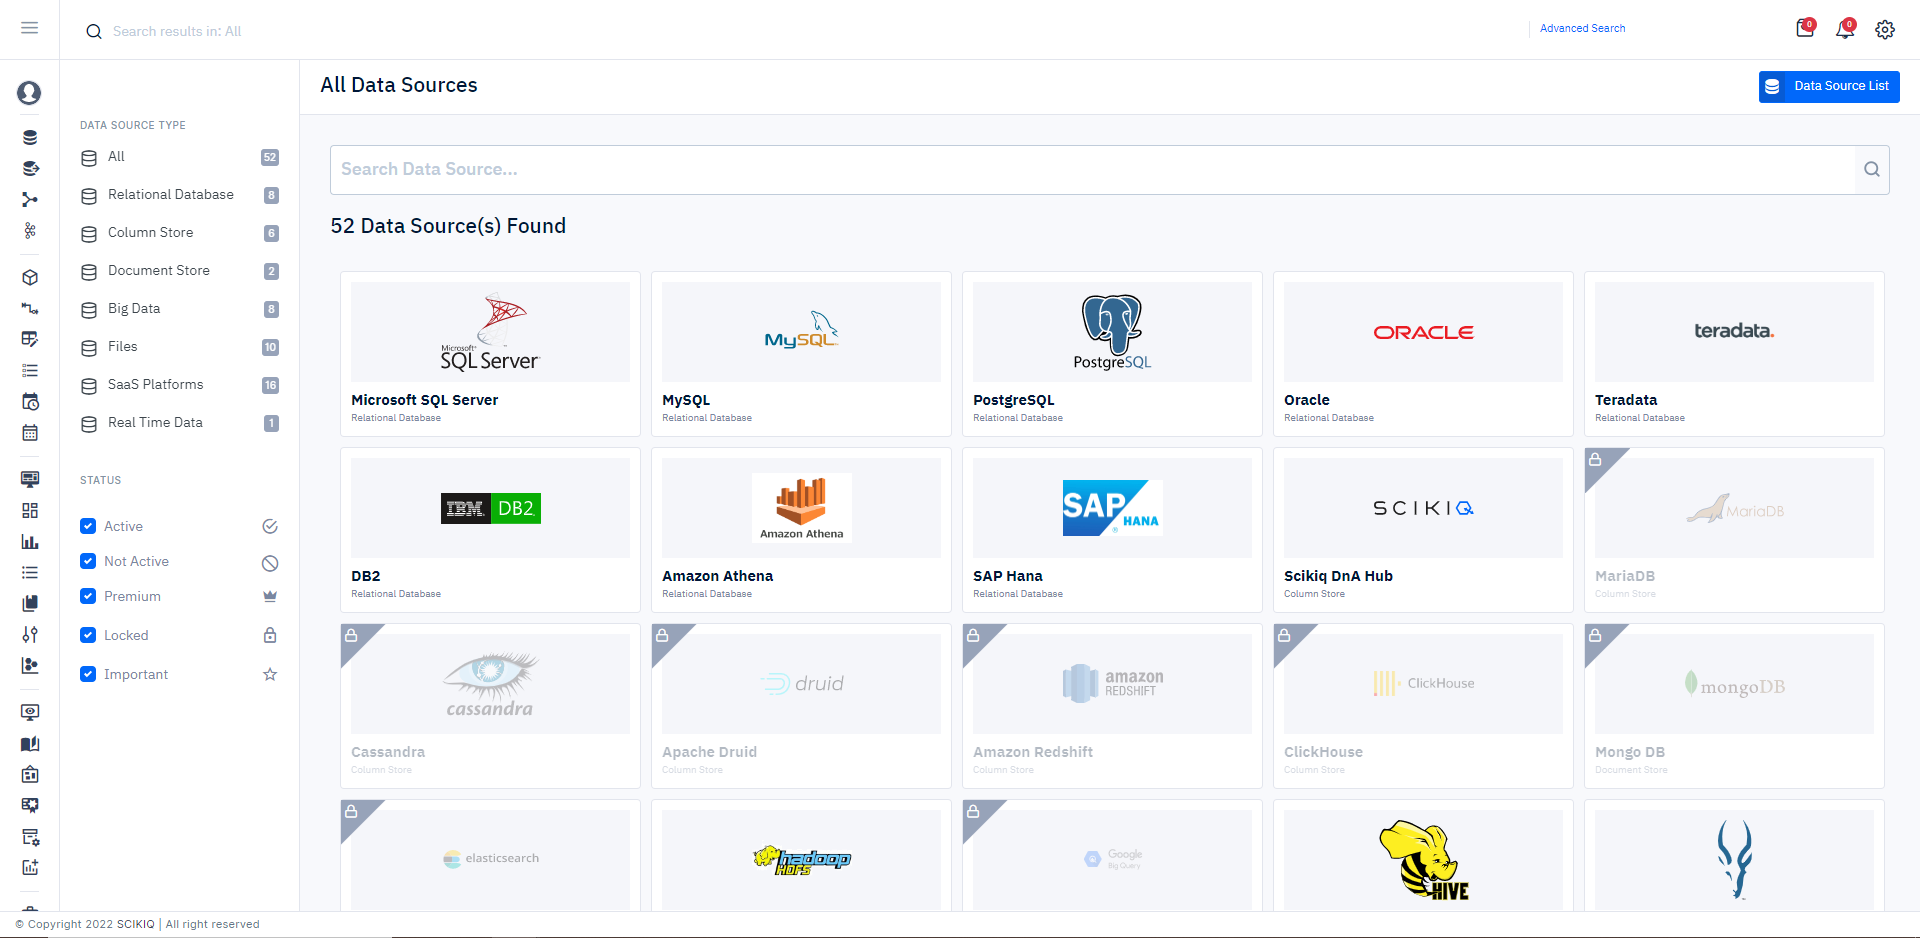
Task: Select the locked Apache Druid card
Action: pos(801,706)
